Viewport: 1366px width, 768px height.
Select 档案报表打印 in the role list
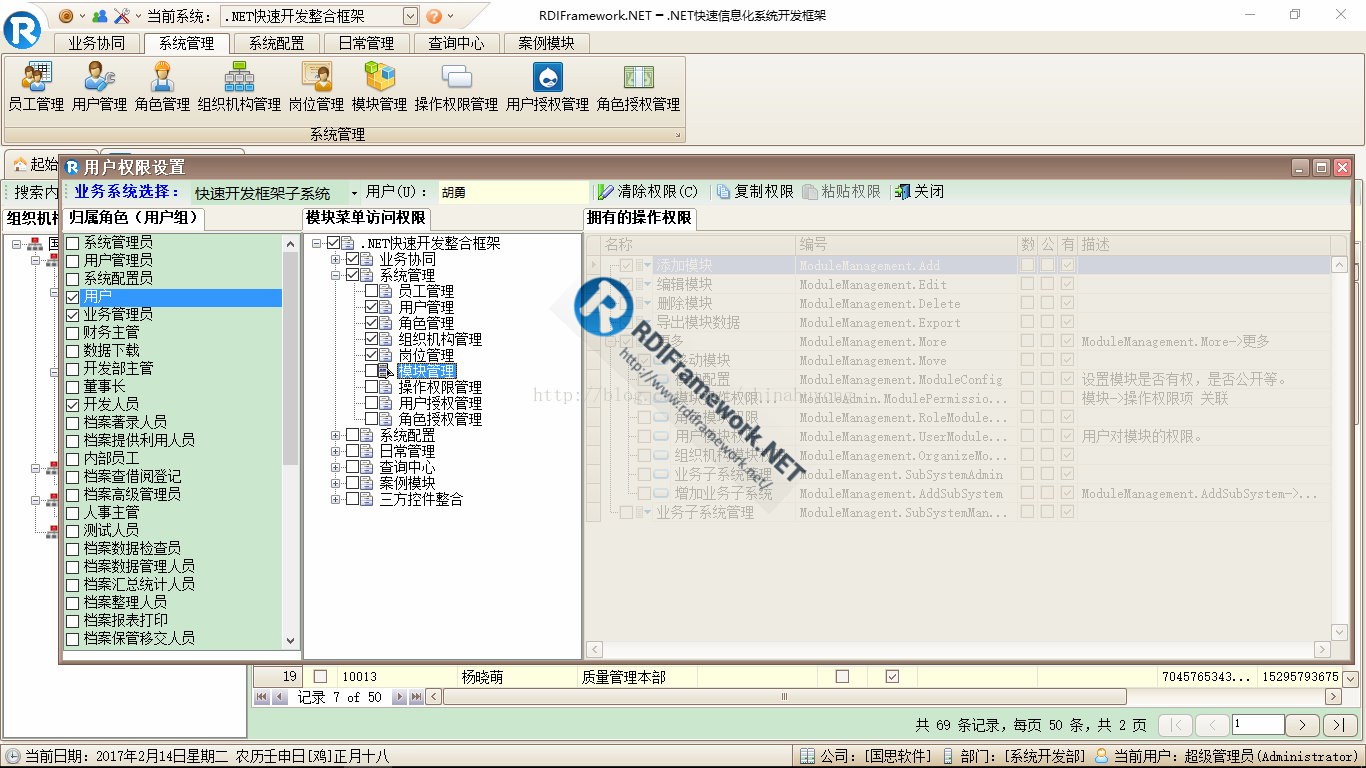point(125,620)
